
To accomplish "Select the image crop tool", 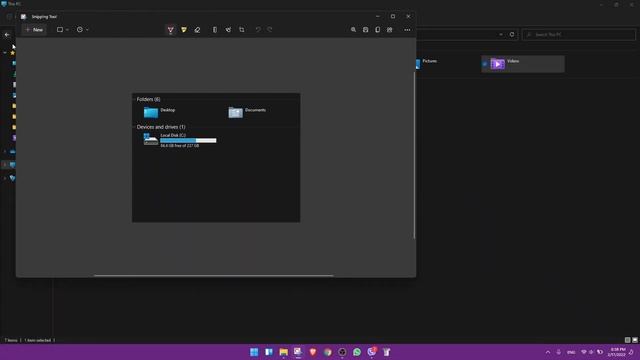I will 242,30.
